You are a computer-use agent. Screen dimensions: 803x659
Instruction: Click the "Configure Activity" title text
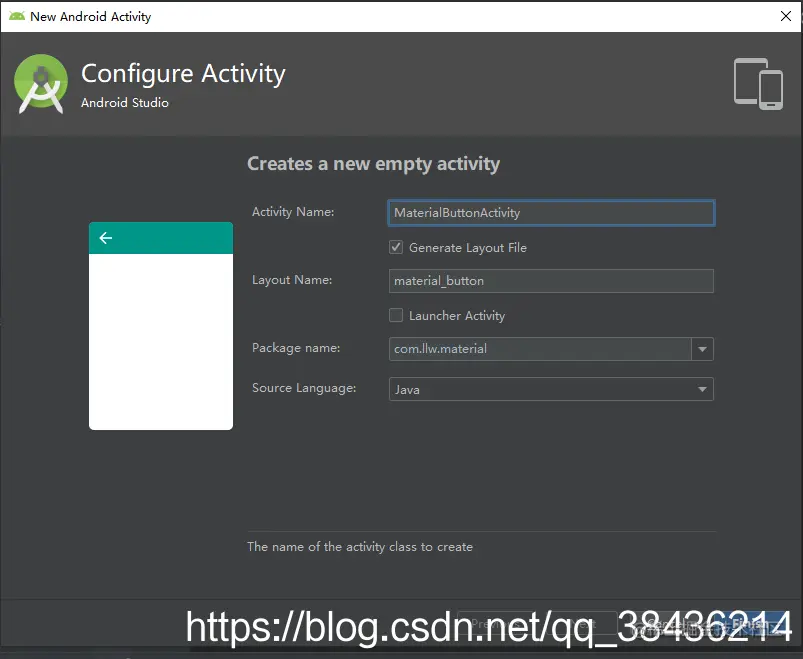[183, 74]
